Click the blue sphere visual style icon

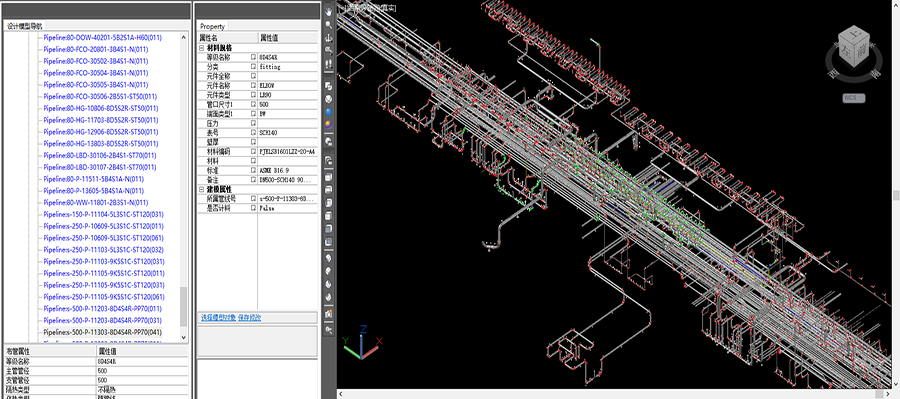(329, 111)
